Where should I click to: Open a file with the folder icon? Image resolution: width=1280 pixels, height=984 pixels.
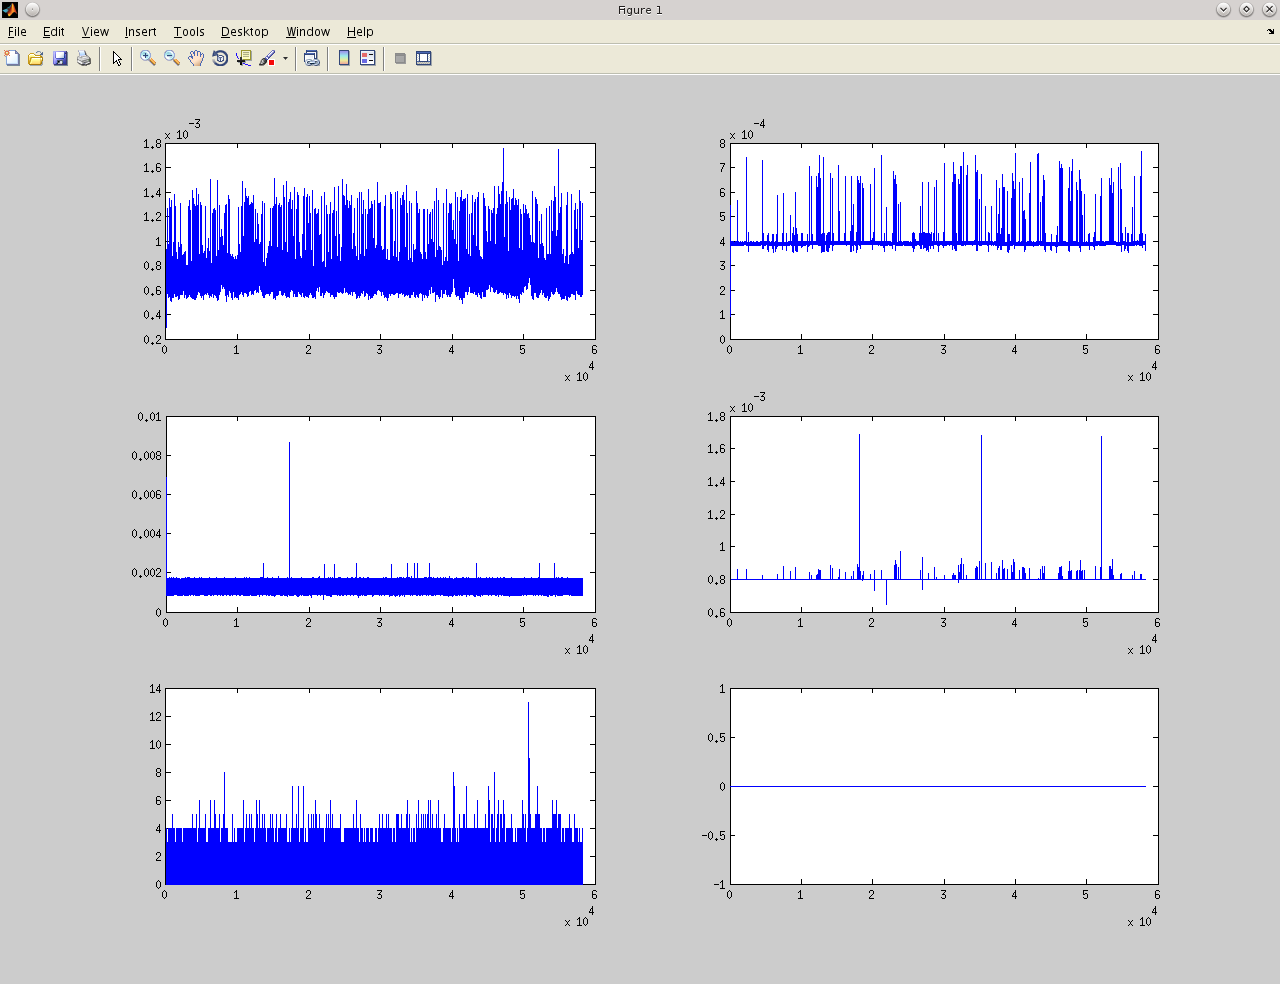click(36, 59)
